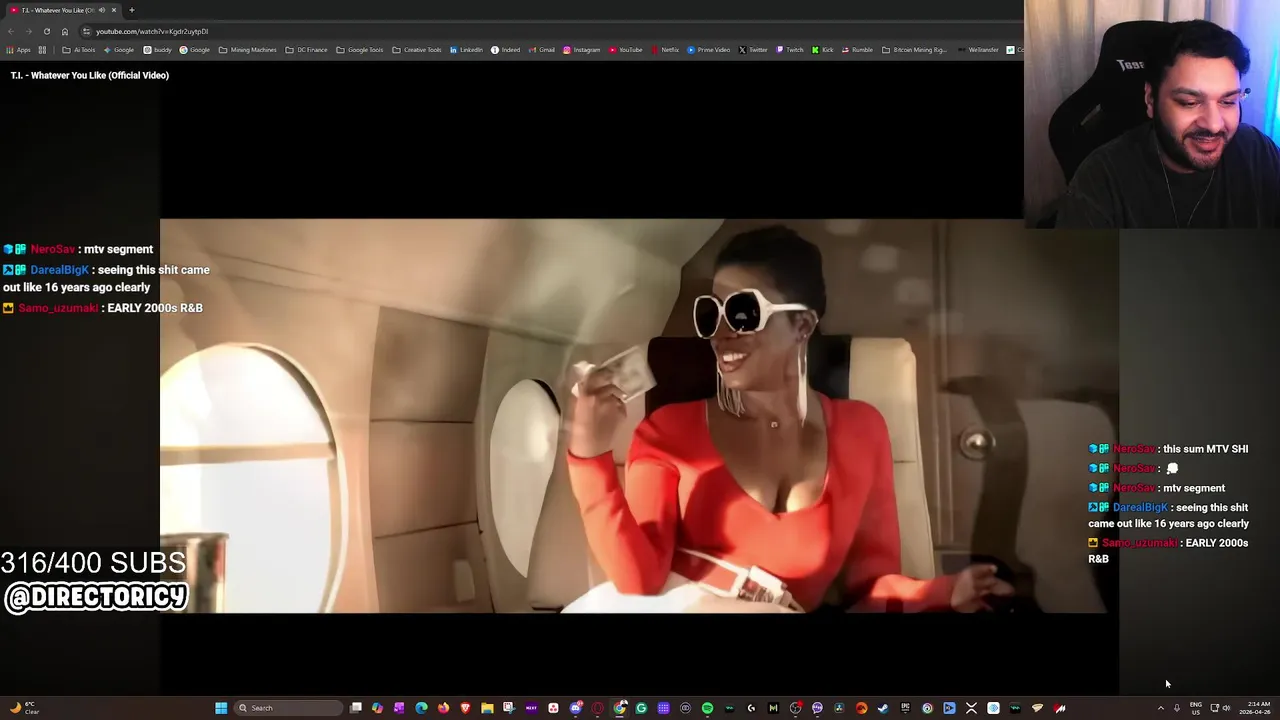
Task: Open the browser home page icon
Action: click(65, 31)
